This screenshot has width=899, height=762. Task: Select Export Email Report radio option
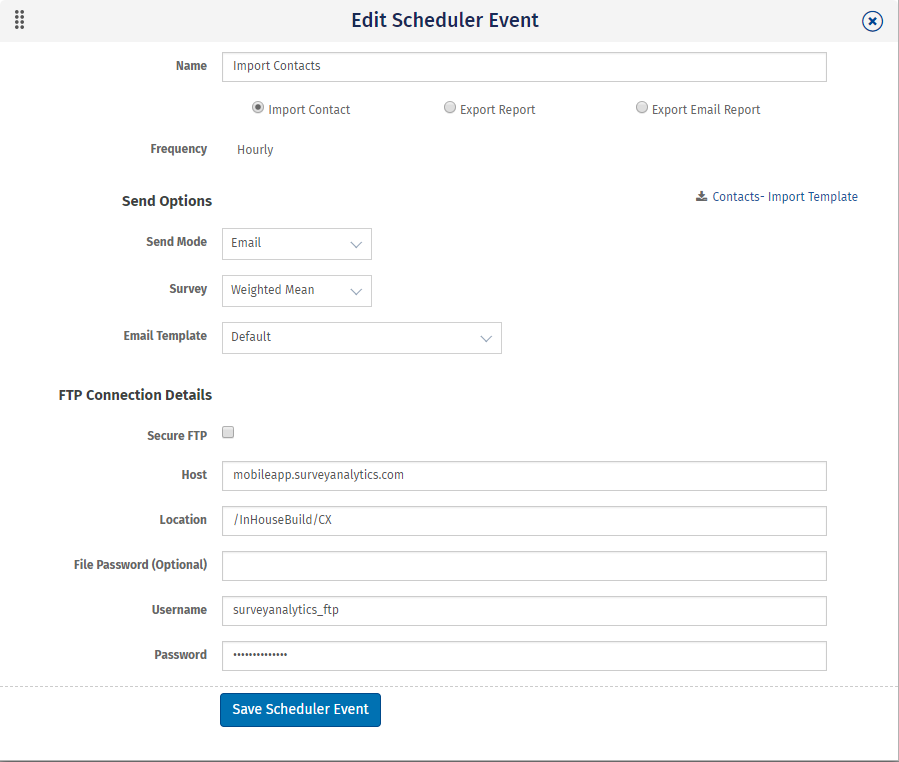642,108
